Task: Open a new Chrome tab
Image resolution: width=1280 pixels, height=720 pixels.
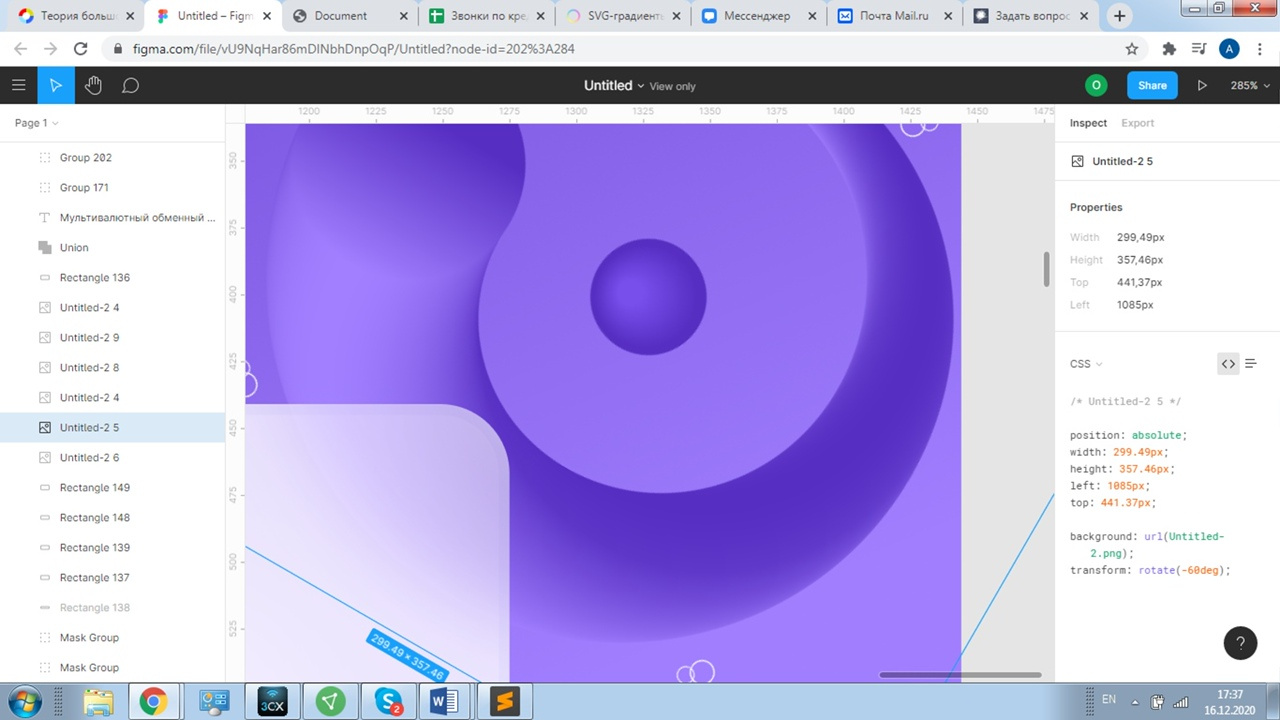Action: pos(1119,16)
